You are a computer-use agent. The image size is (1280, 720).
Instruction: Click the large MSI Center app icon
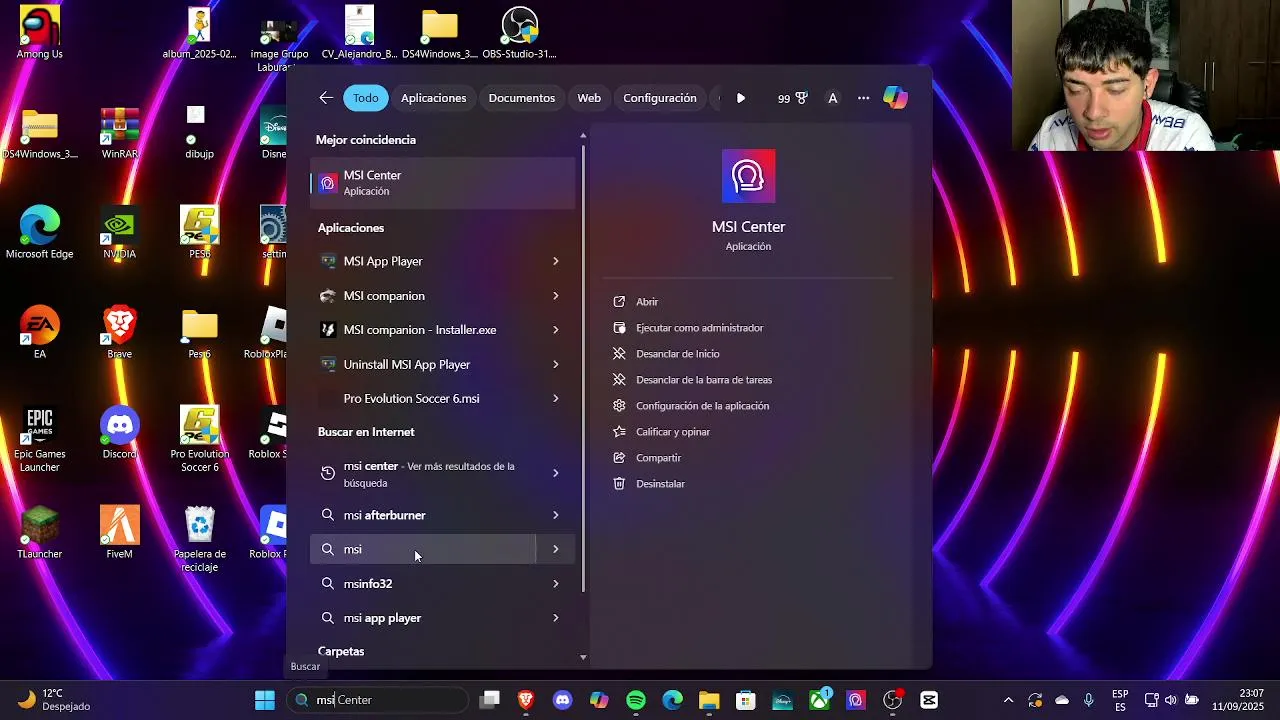point(748,176)
